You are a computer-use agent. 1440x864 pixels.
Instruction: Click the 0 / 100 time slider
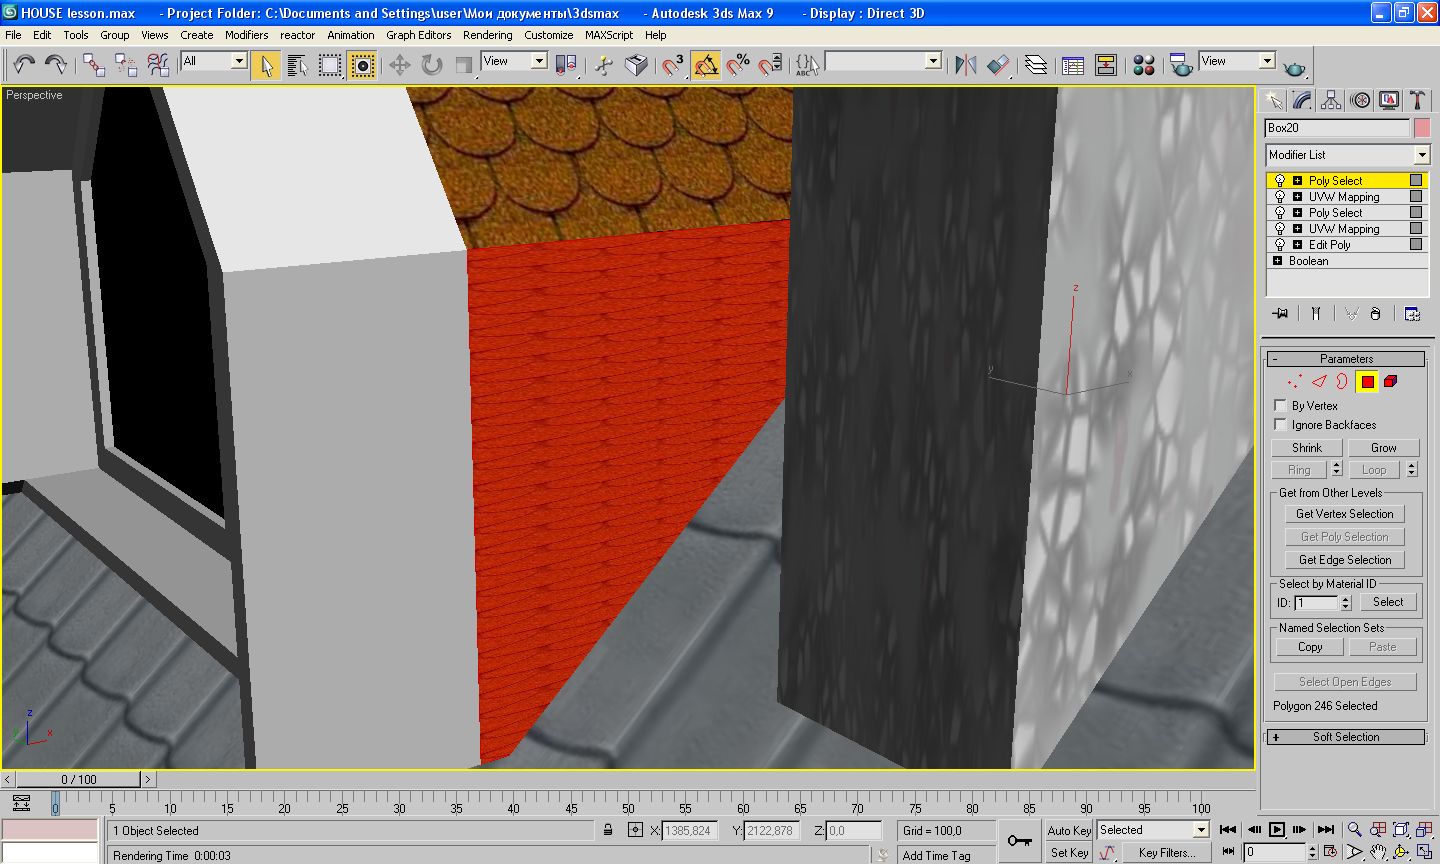(79, 779)
